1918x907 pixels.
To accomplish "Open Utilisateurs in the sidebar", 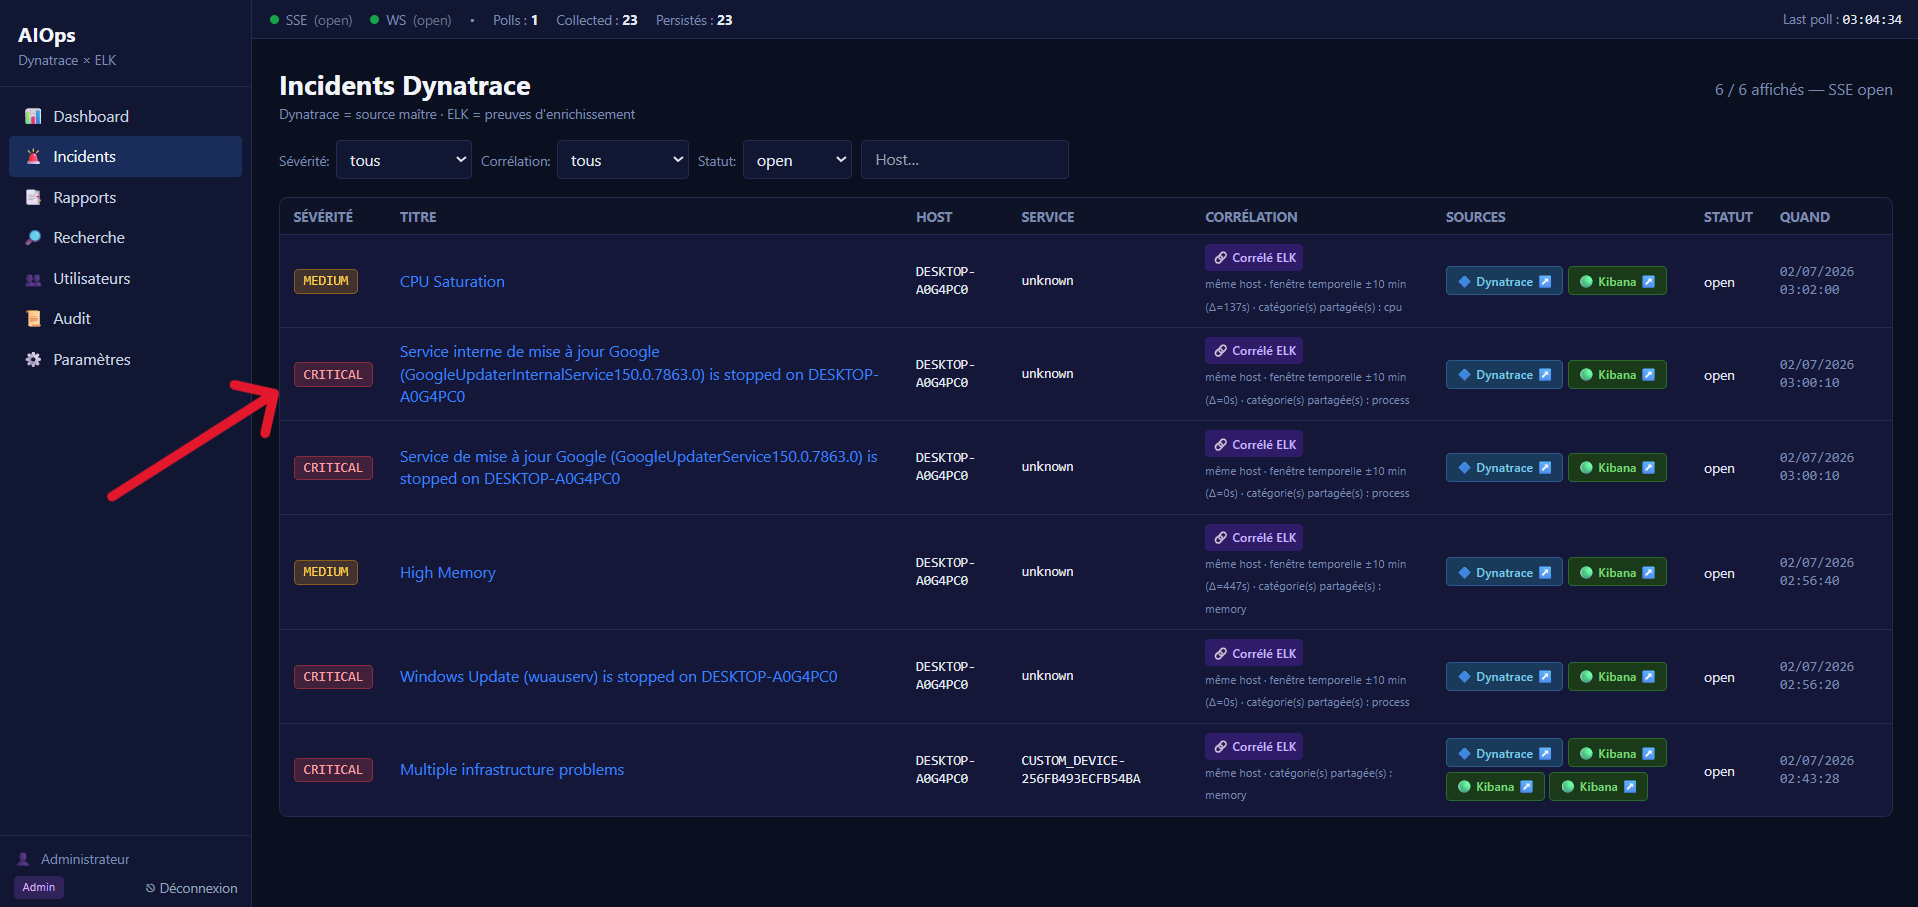I will pyautogui.click(x=125, y=279).
